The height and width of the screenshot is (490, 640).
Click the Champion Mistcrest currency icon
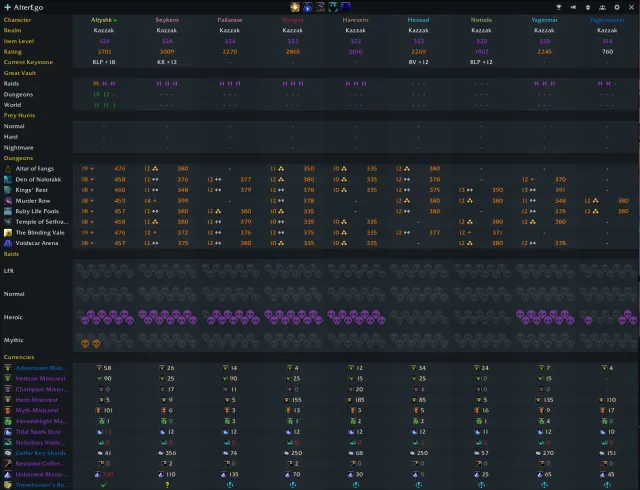[8, 389]
